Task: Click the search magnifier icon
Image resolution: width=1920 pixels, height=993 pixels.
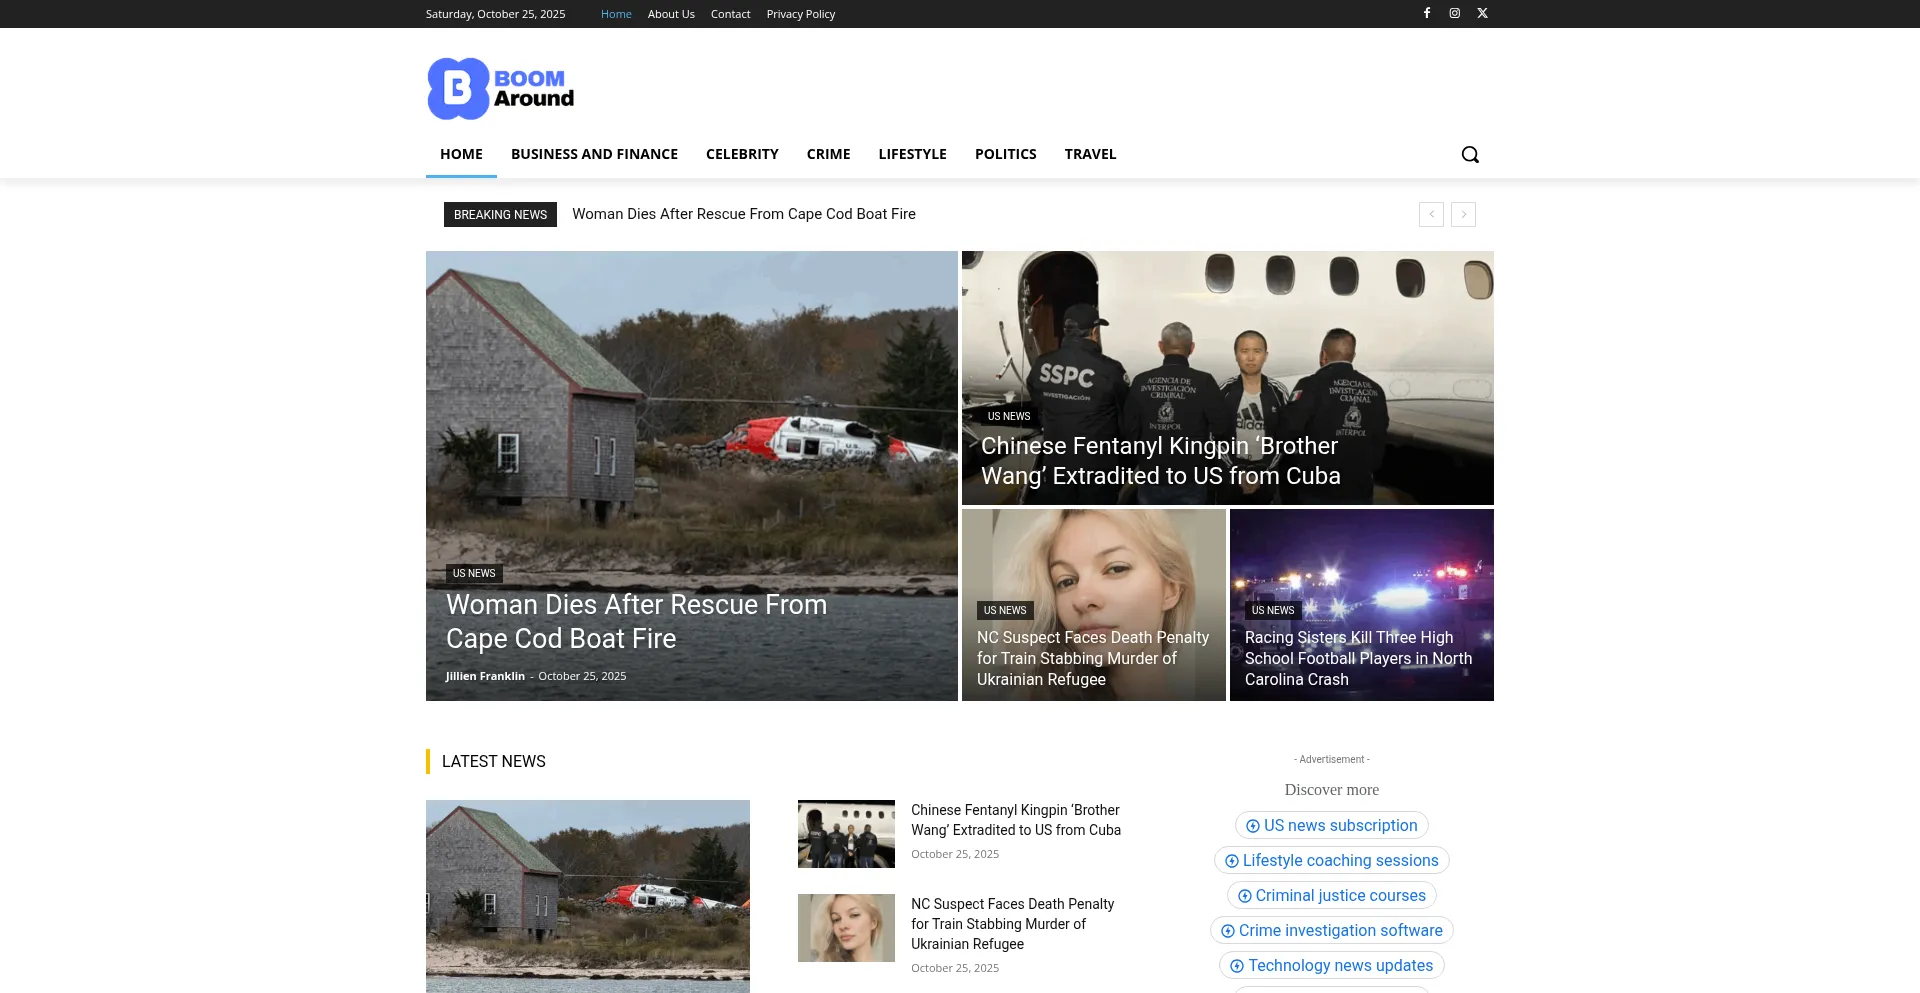Action: click(1470, 154)
